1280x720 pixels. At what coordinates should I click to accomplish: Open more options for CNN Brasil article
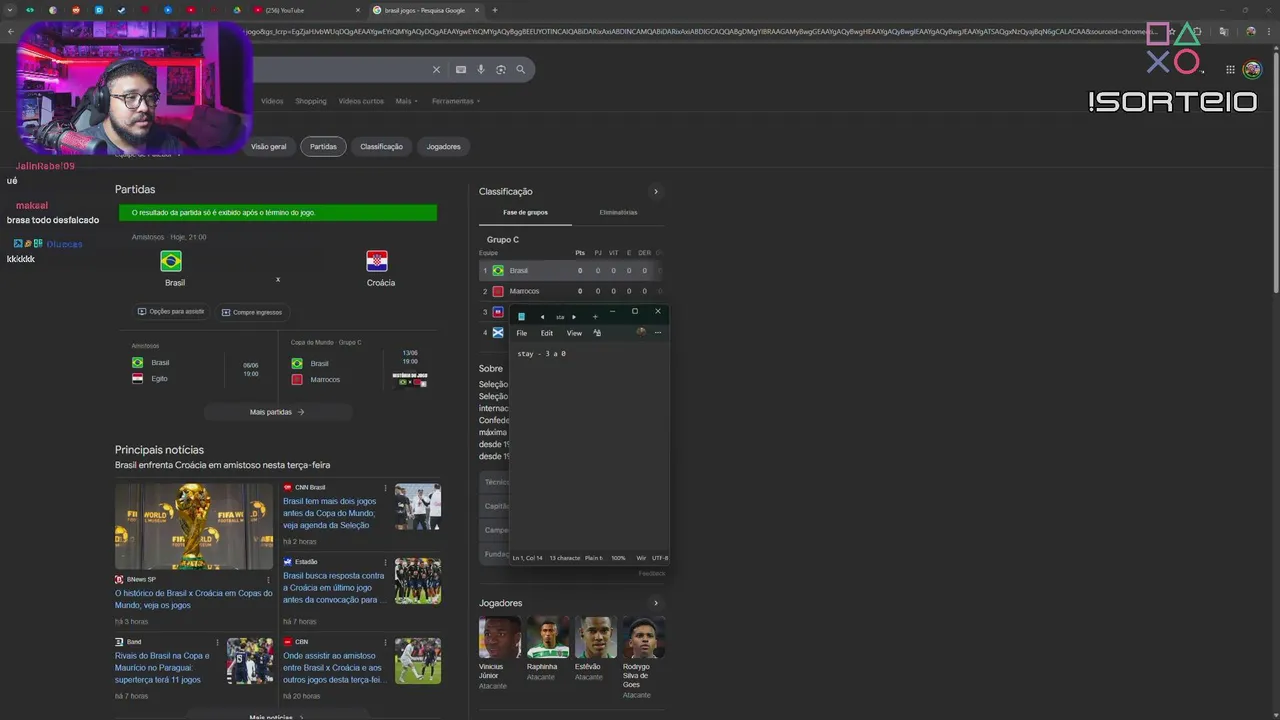click(x=385, y=487)
